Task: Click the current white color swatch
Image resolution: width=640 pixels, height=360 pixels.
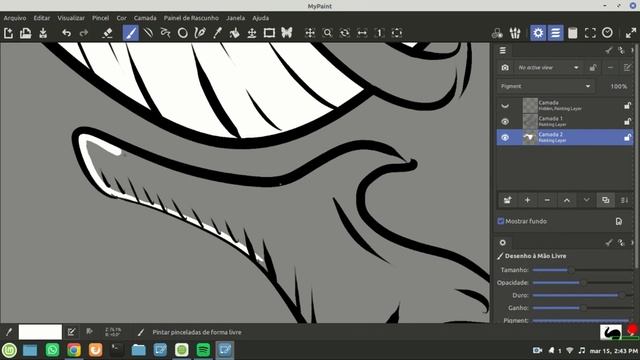Action: (40, 332)
